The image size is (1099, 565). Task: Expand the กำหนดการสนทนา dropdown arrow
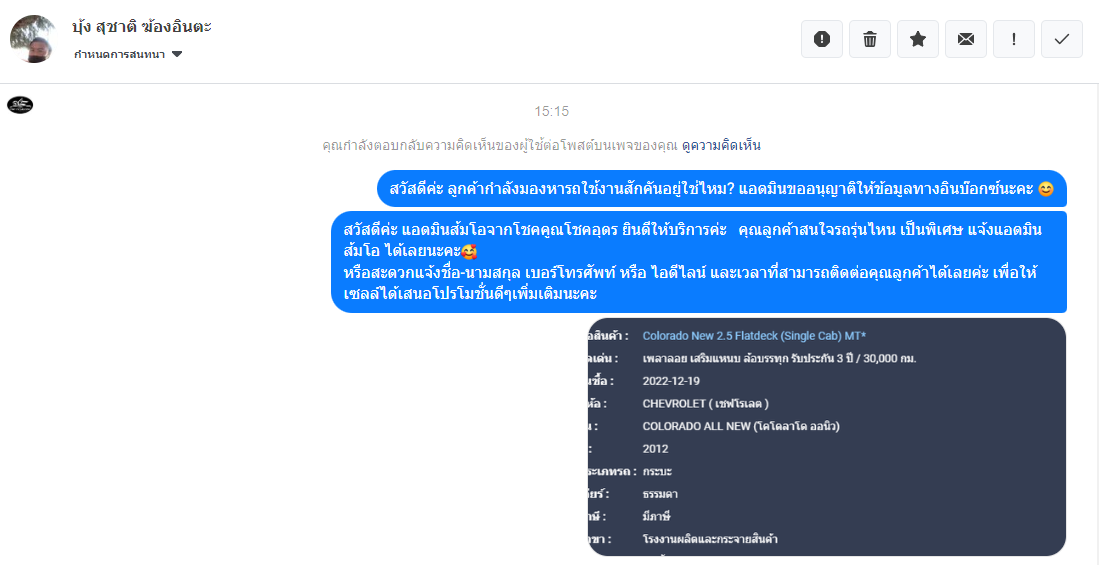177,54
